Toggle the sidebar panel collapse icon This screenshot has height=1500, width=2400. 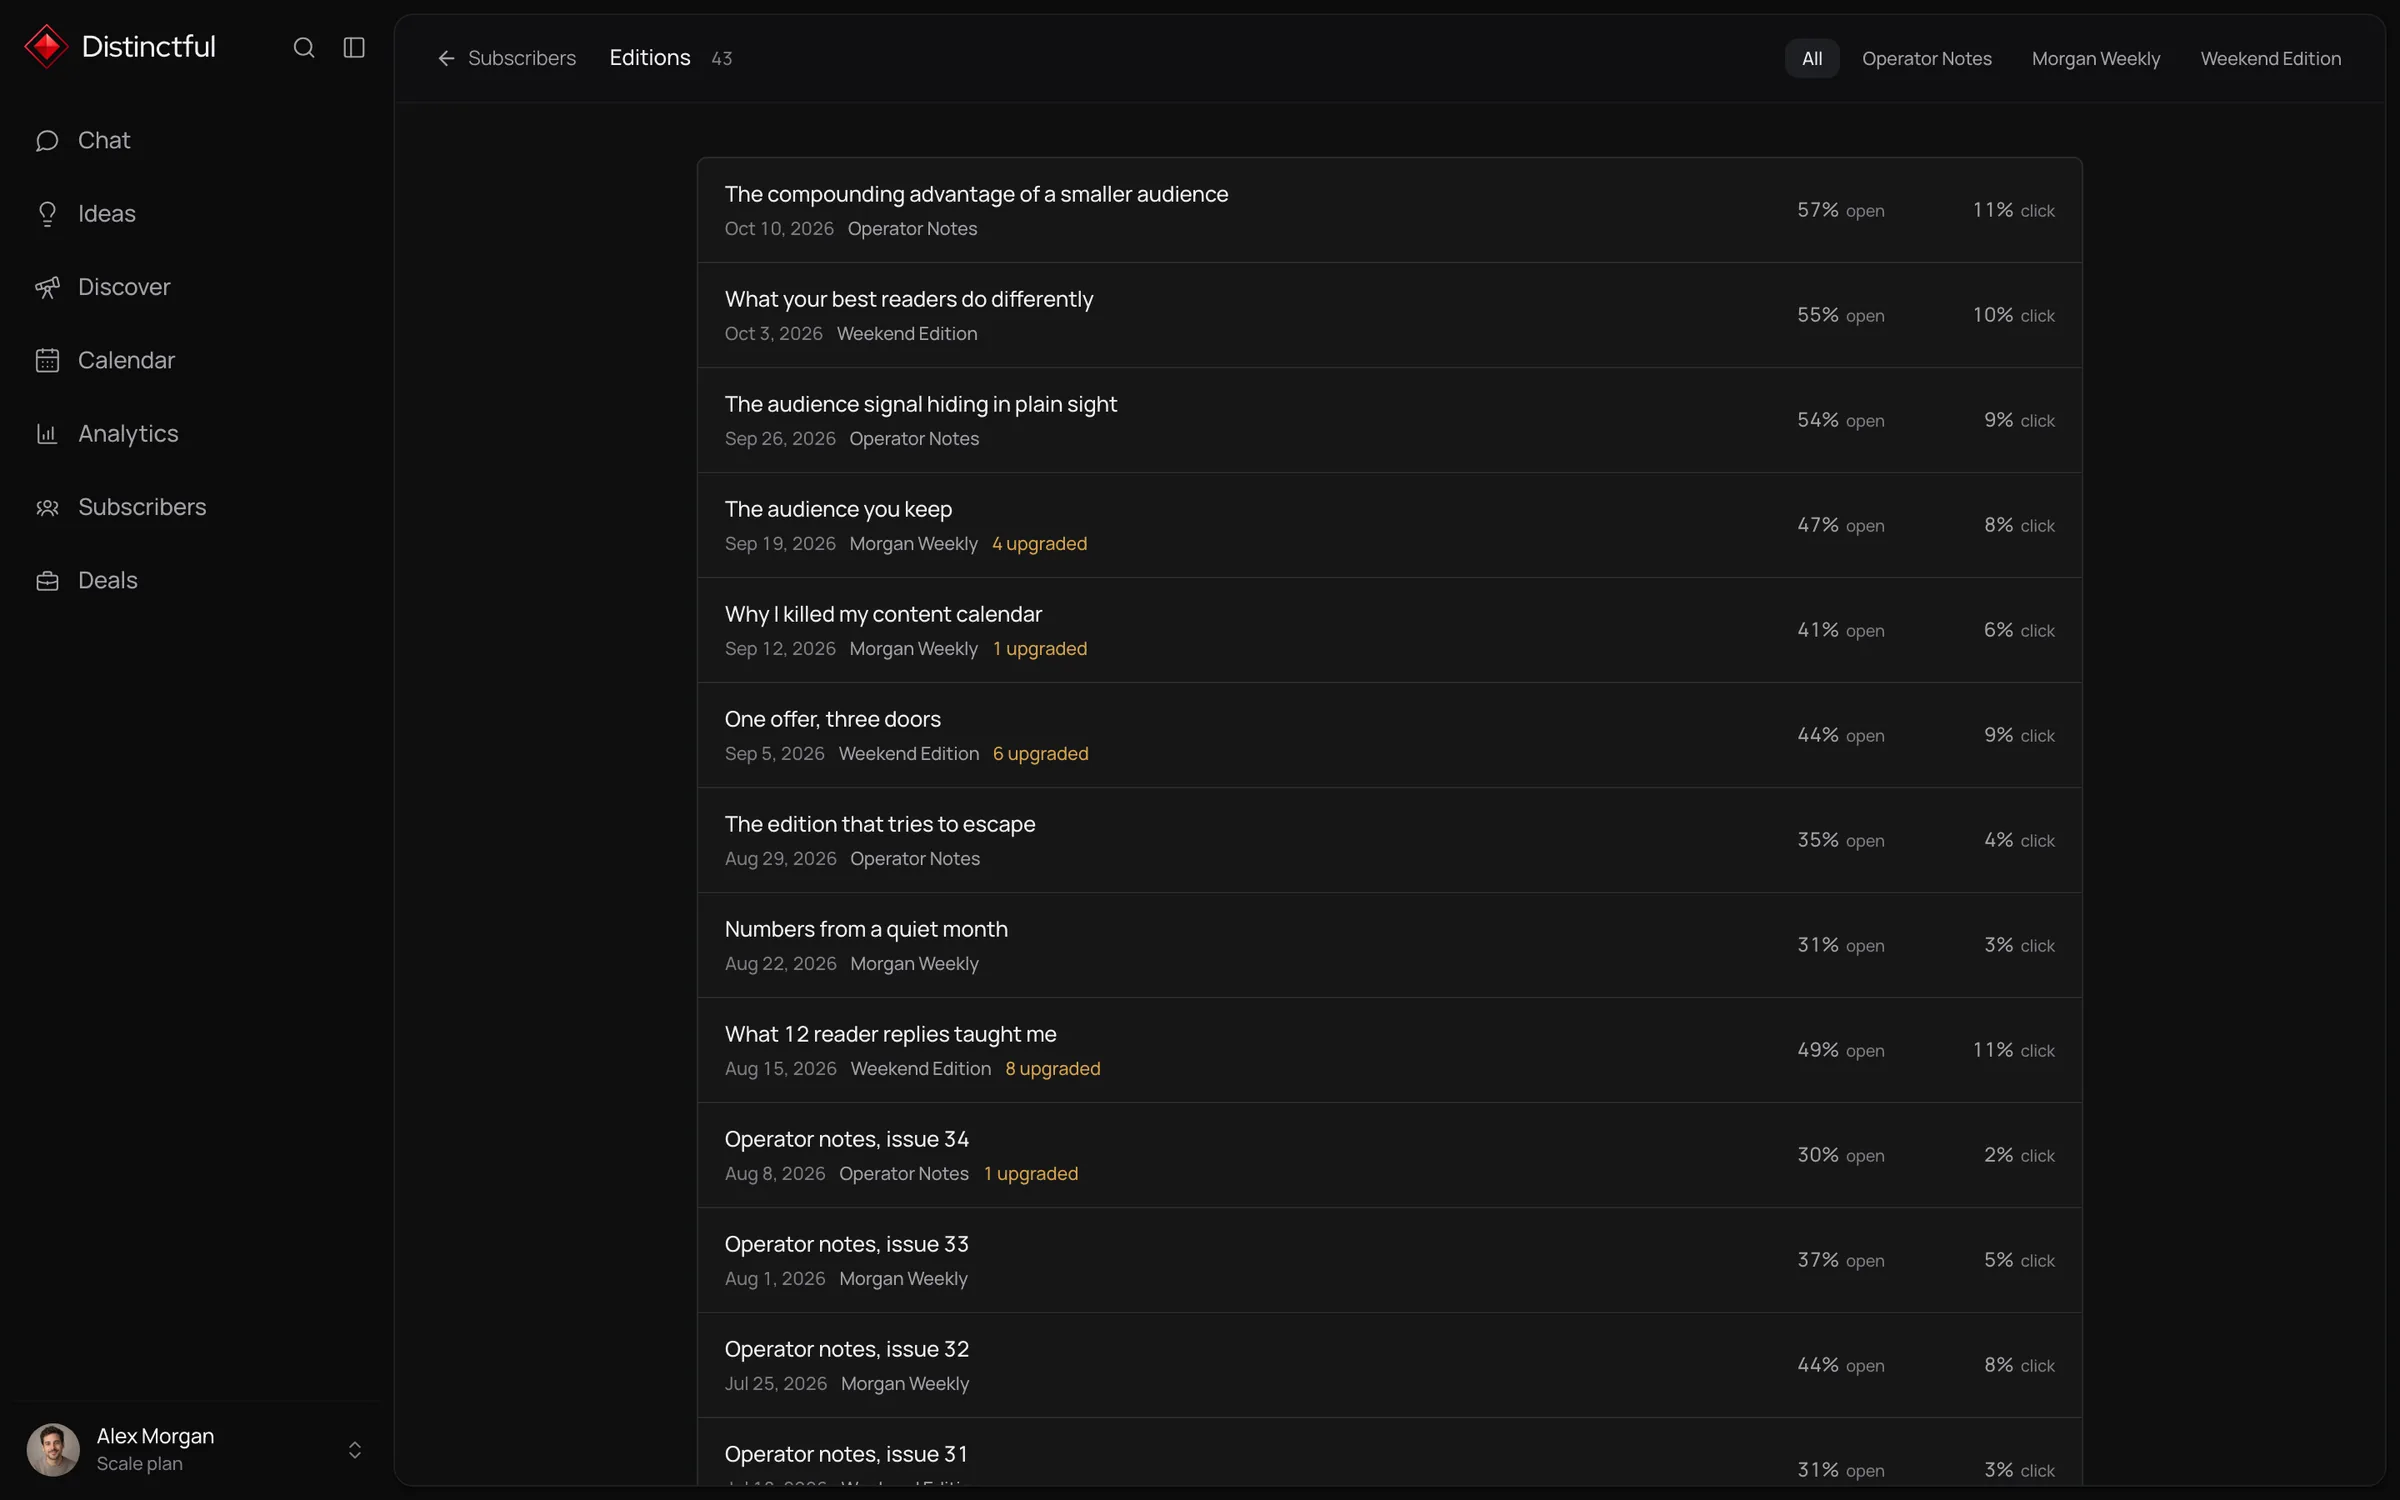(354, 47)
